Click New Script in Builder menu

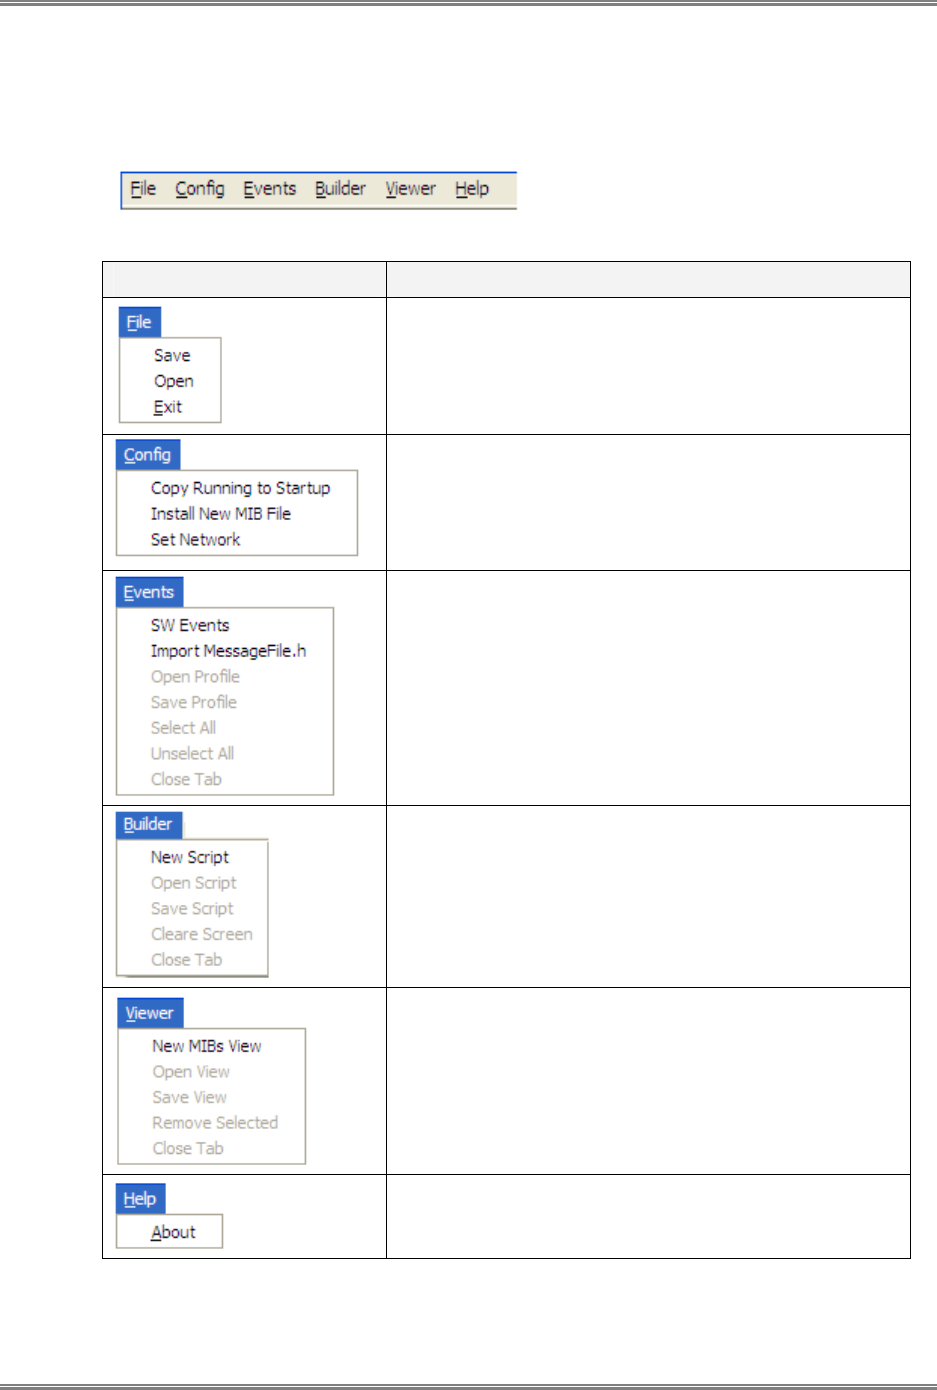[x=190, y=858]
